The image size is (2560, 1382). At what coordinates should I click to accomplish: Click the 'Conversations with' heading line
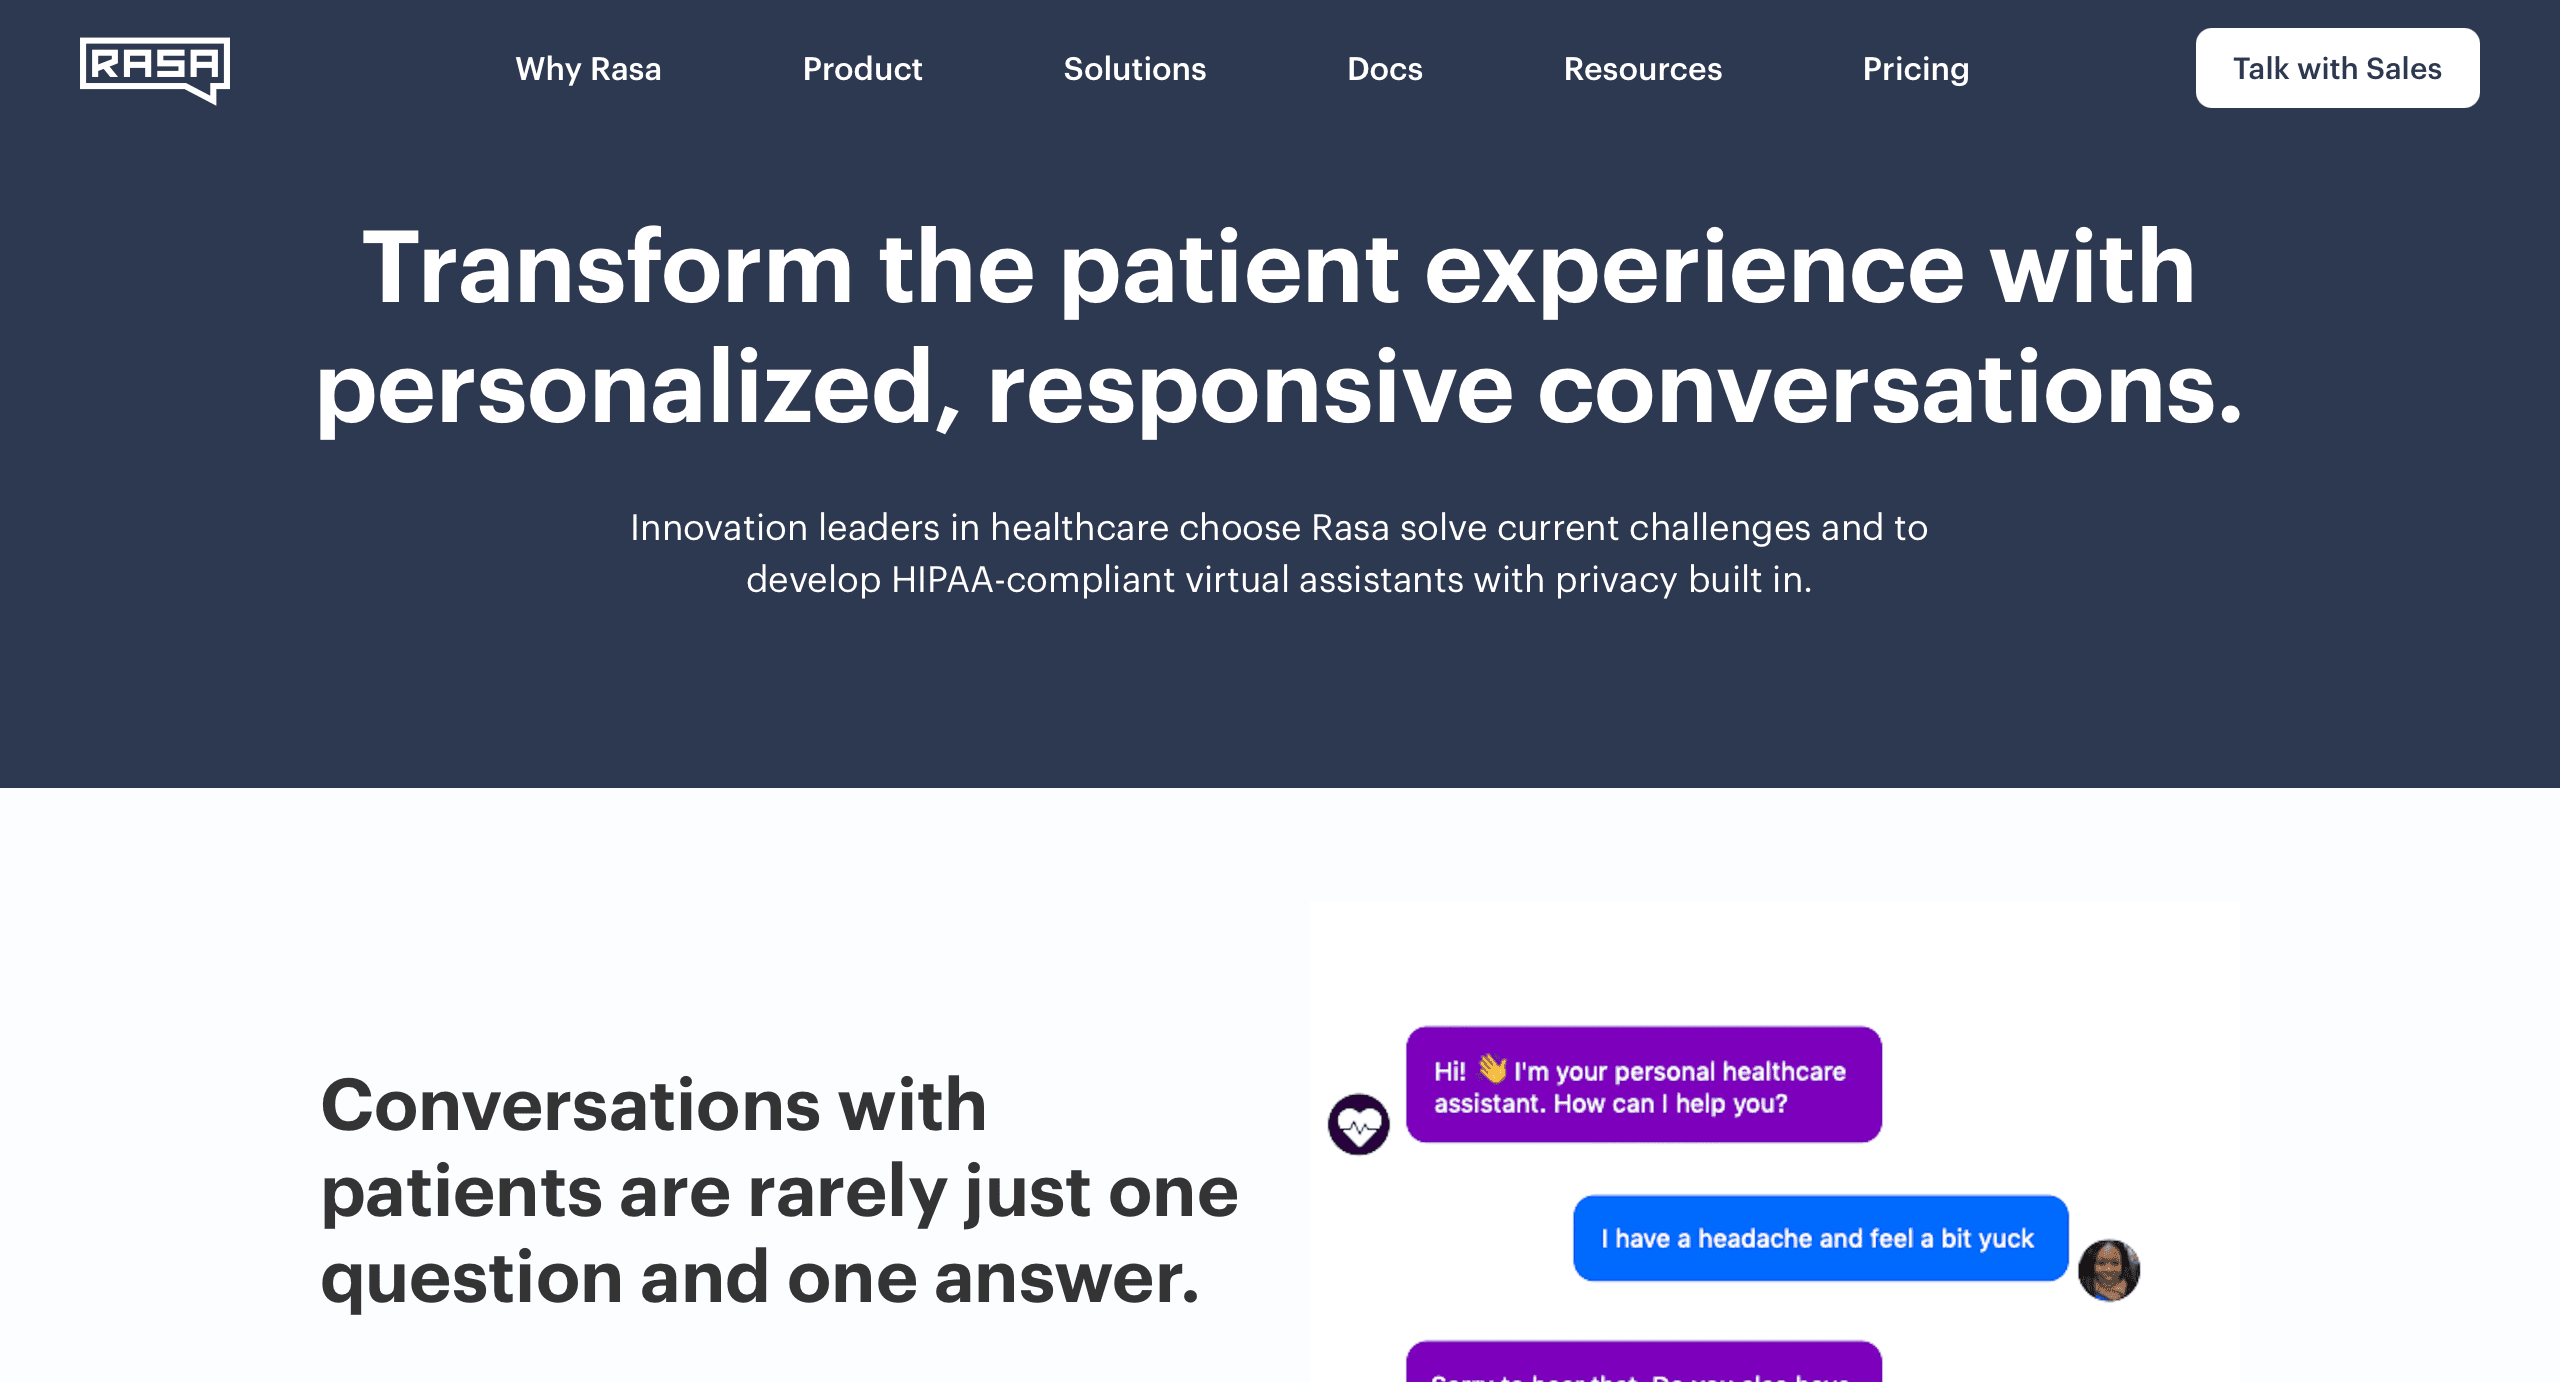point(653,1105)
